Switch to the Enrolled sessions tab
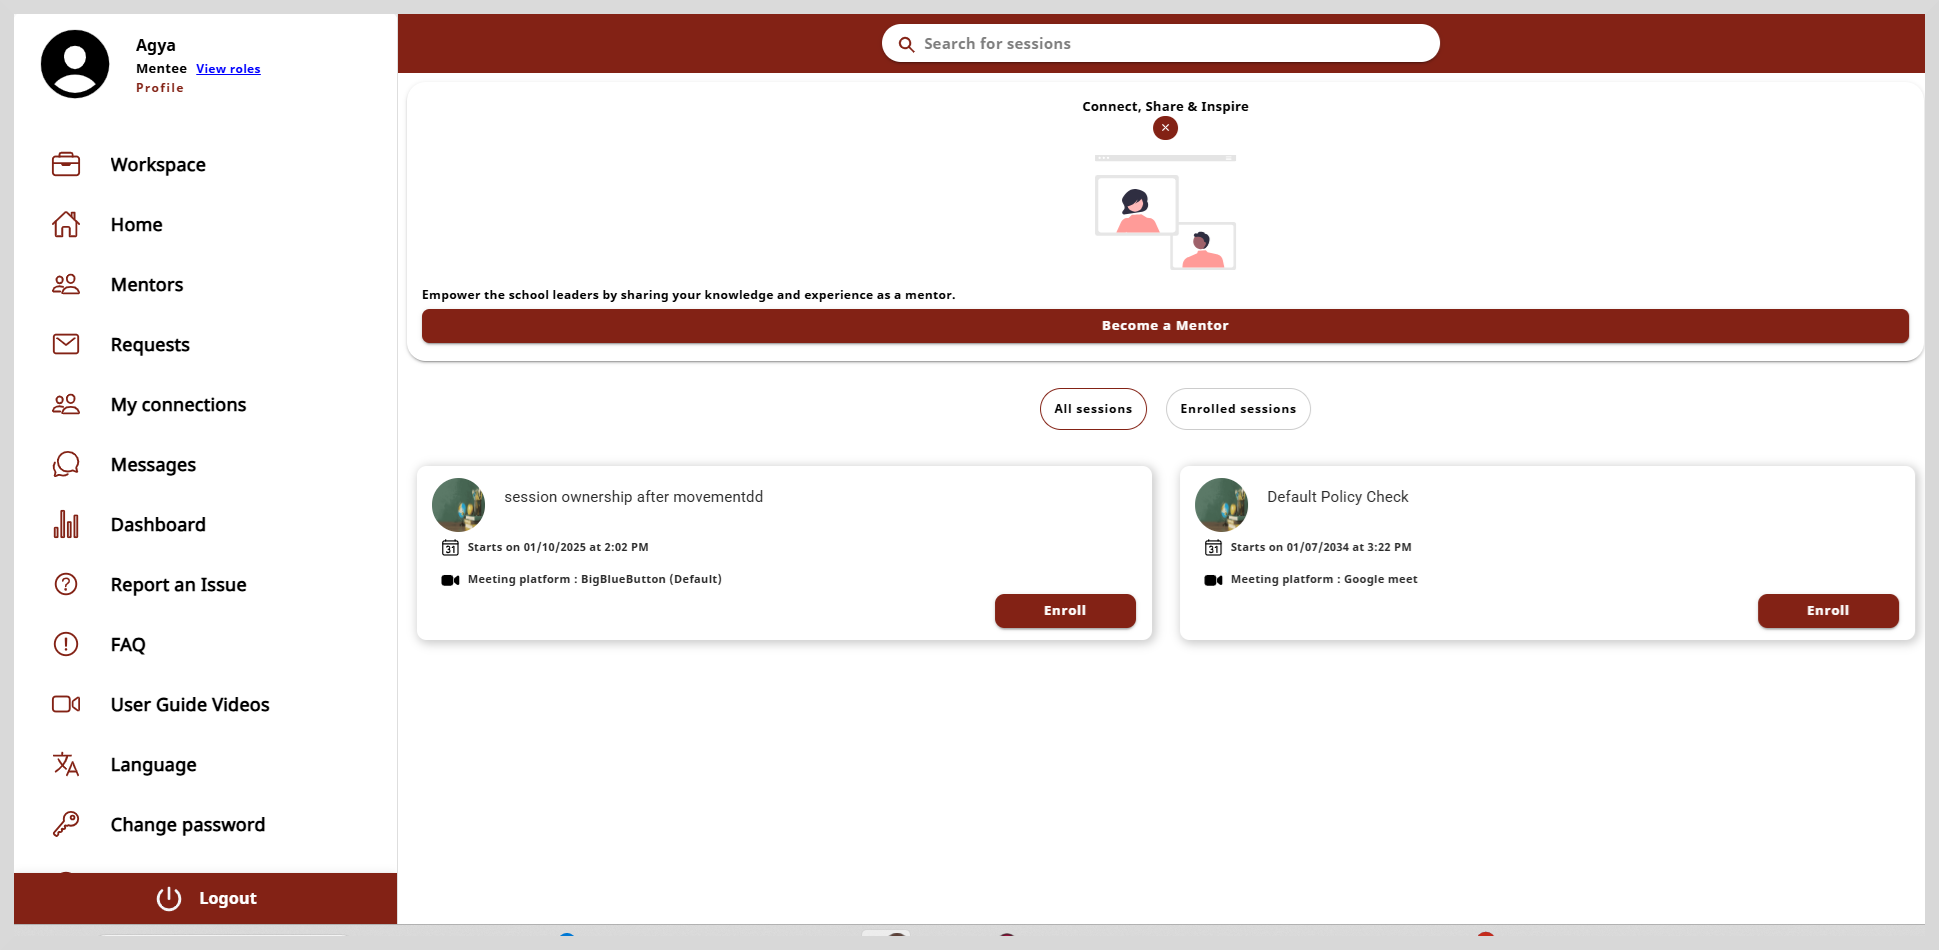This screenshot has height=950, width=1939. coord(1238,409)
